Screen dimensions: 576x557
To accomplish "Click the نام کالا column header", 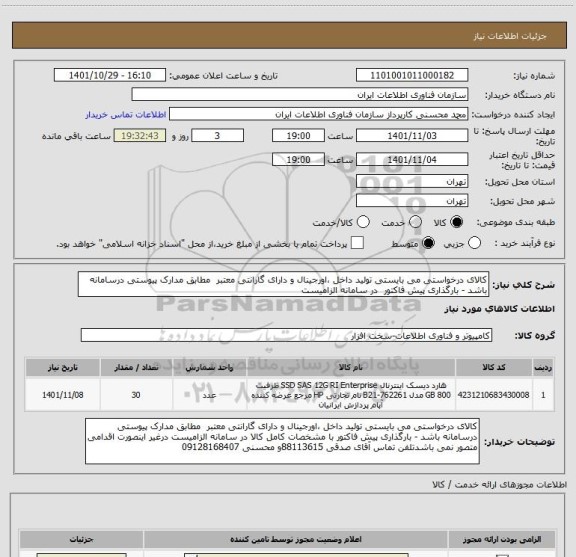I will pyautogui.click(x=351, y=368).
